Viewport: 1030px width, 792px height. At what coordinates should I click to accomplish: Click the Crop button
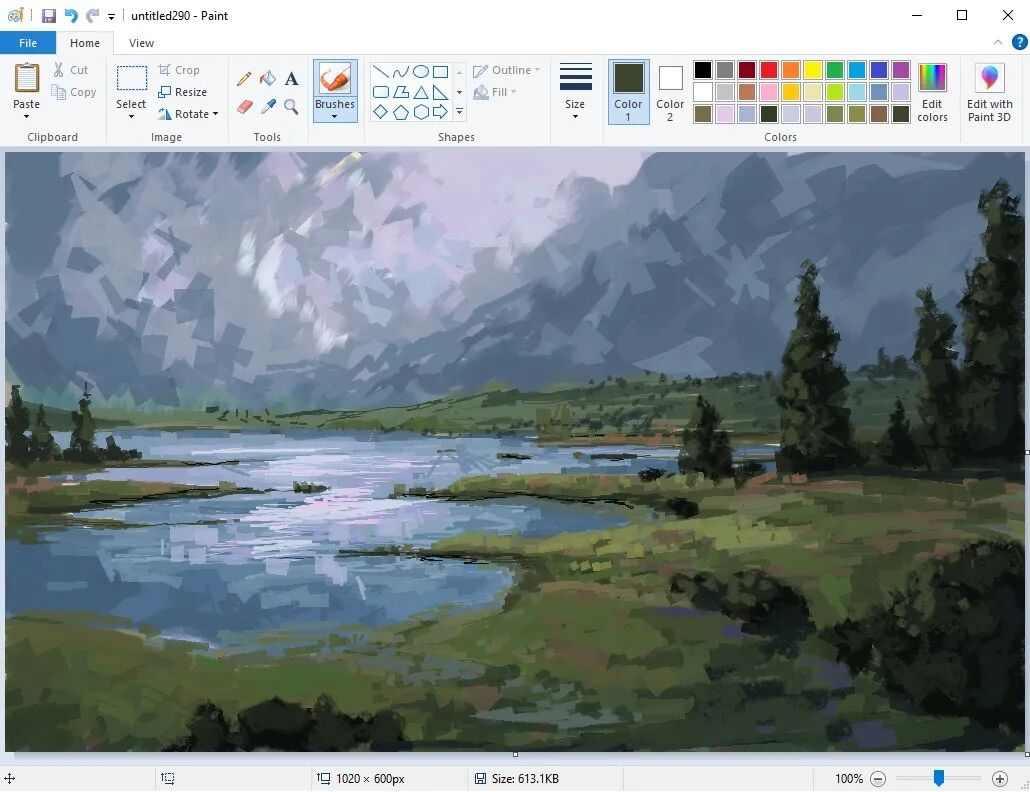[x=179, y=70]
